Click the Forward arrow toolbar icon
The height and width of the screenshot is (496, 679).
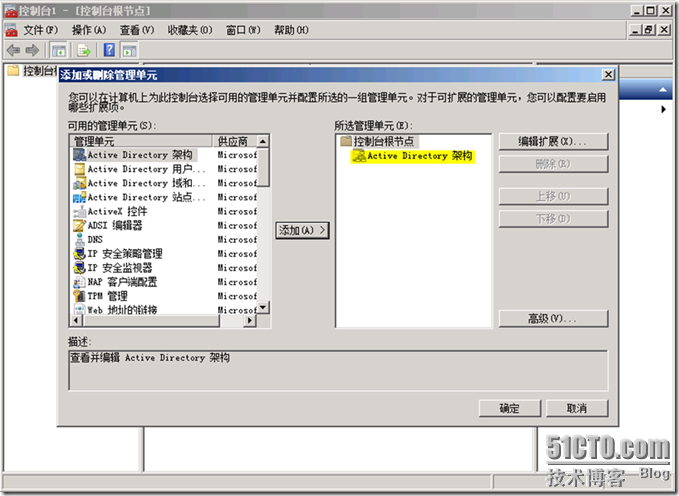tap(32, 50)
